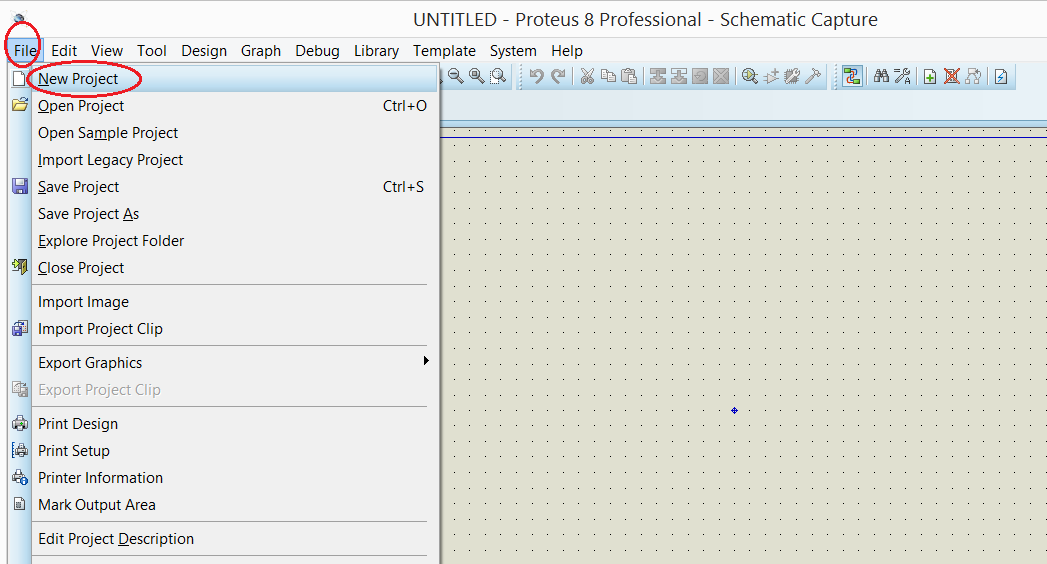Viewport: 1047px width, 564px height.
Task: Run the Electrical Rules Check icon
Action: coord(1001,77)
